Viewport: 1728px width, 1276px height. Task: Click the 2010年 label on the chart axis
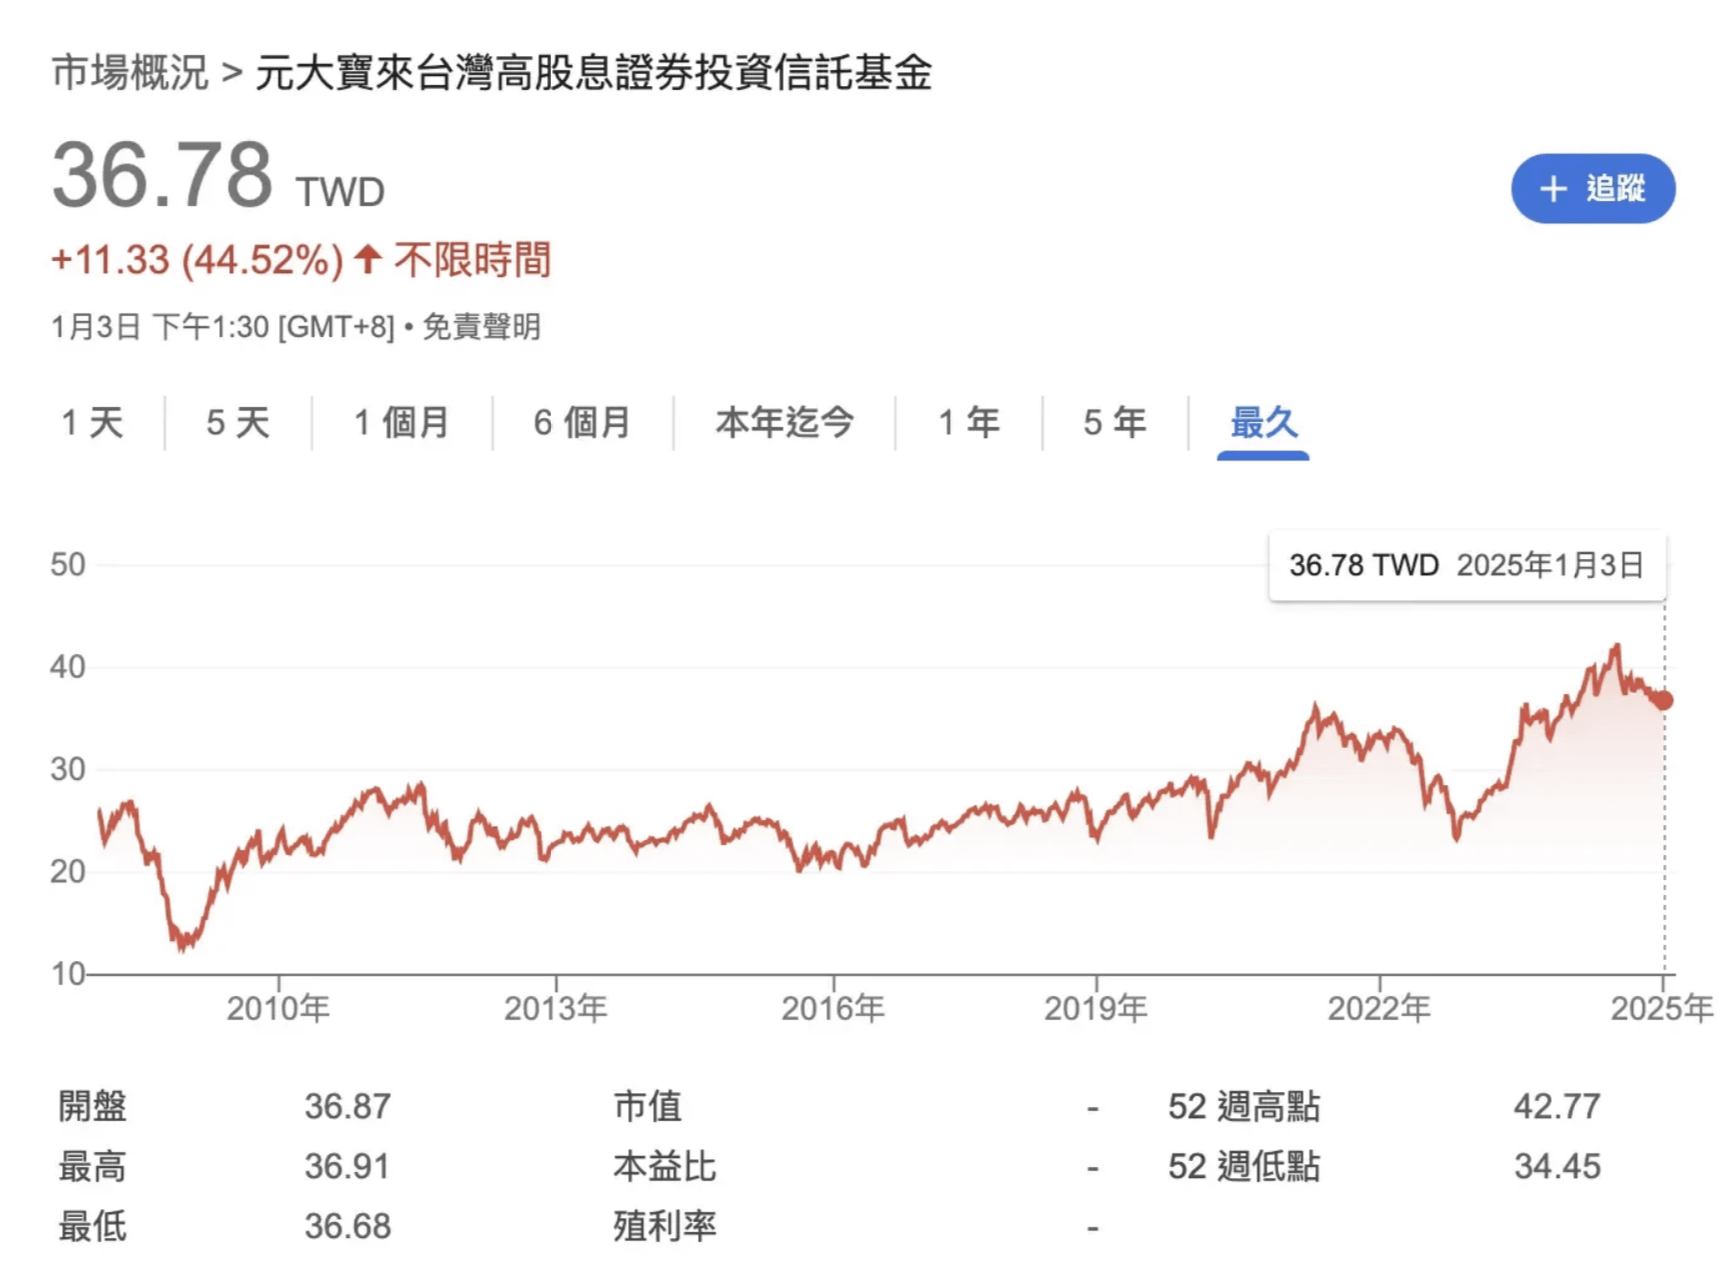coord(278,1008)
